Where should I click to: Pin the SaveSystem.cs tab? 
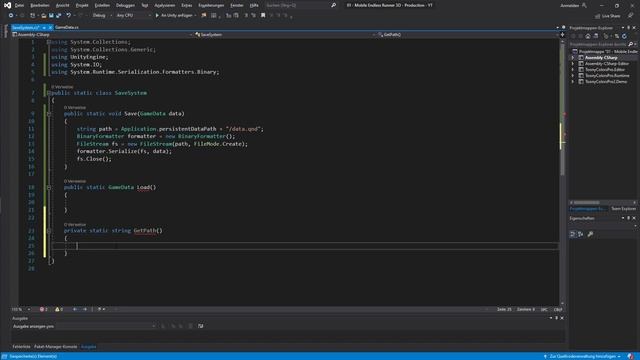(x=44, y=27)
